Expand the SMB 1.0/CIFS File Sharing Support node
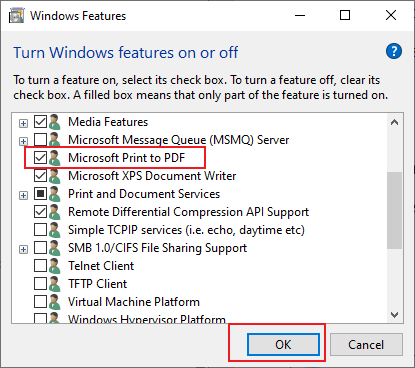415x368 pixels. (23, 250)
